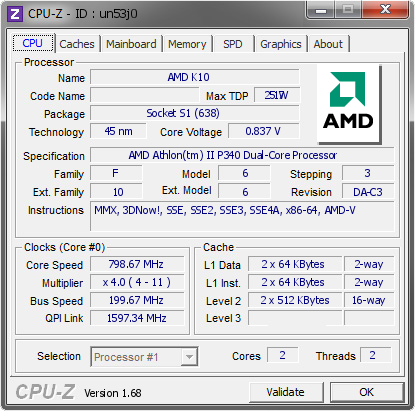Click the dropdown arrow beside Processor #1
Screen dimensions: 415x411
pyautogui.click(x=189, y=357)
